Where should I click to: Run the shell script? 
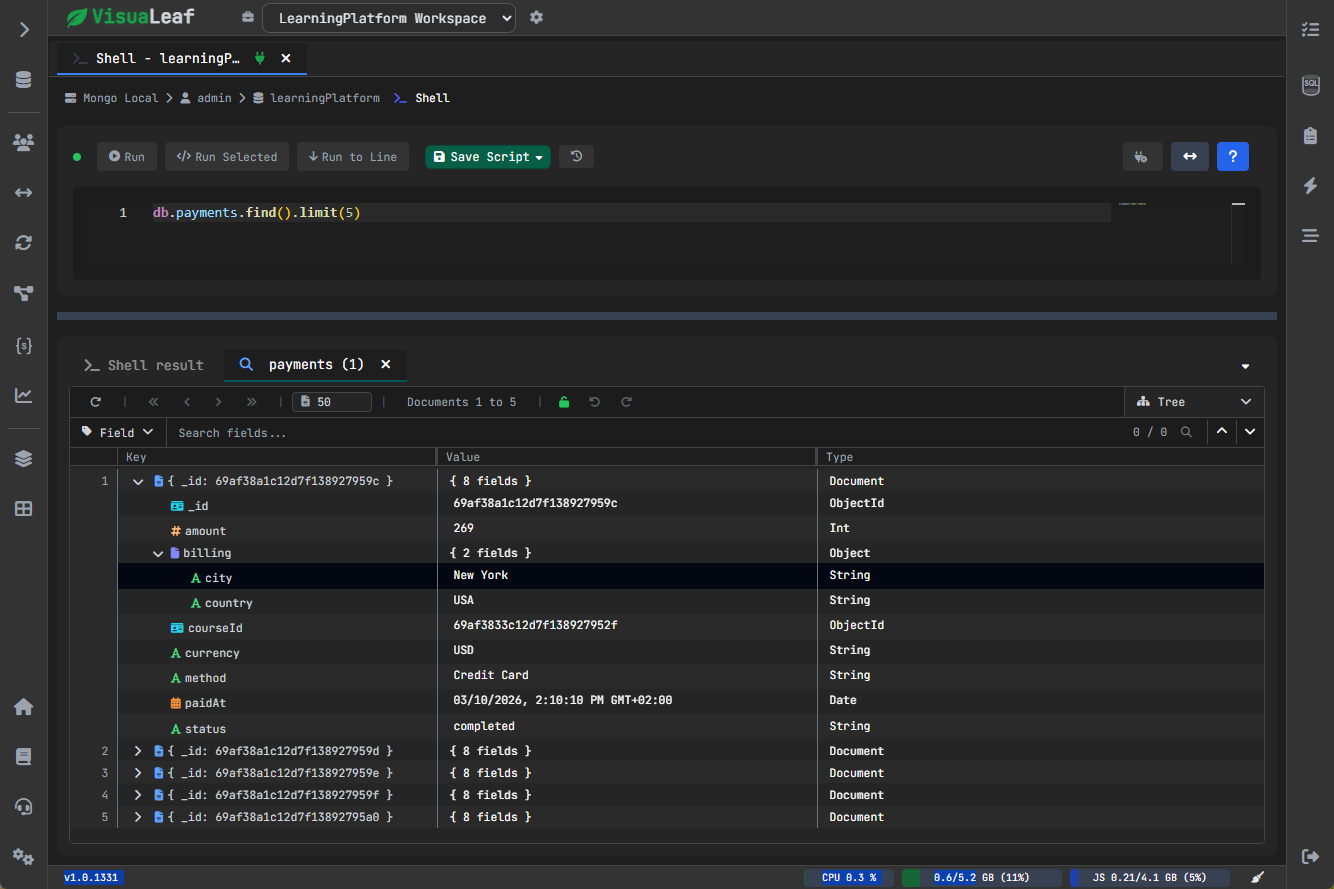pos(127,156)
